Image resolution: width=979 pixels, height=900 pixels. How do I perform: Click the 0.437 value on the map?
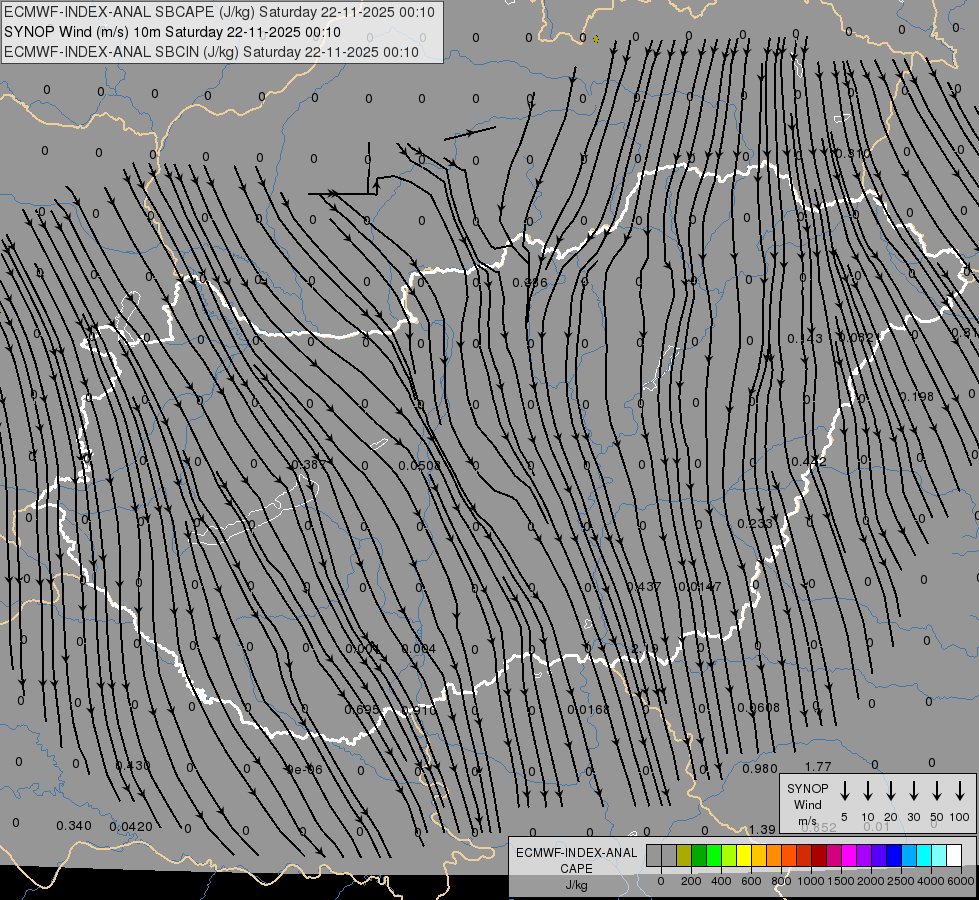tap(644, 586)
